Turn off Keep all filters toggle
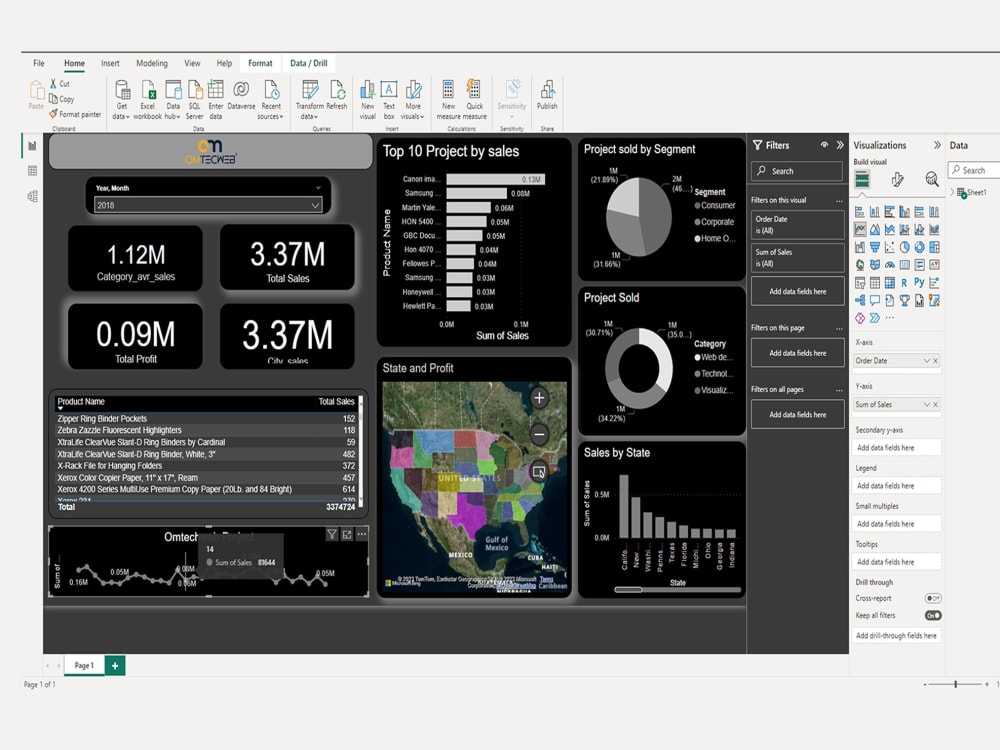The width and height of the screenshot is (1000, 750). click(x=932, y=615)
